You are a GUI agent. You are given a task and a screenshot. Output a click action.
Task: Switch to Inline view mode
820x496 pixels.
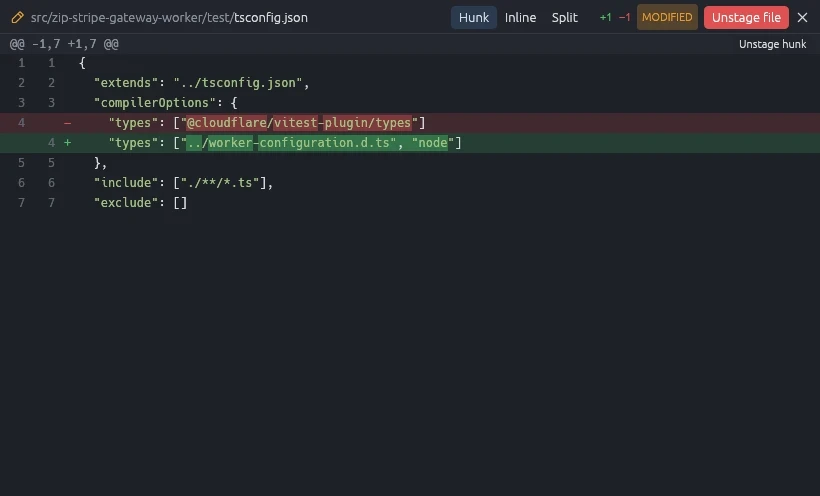point(520,17)
